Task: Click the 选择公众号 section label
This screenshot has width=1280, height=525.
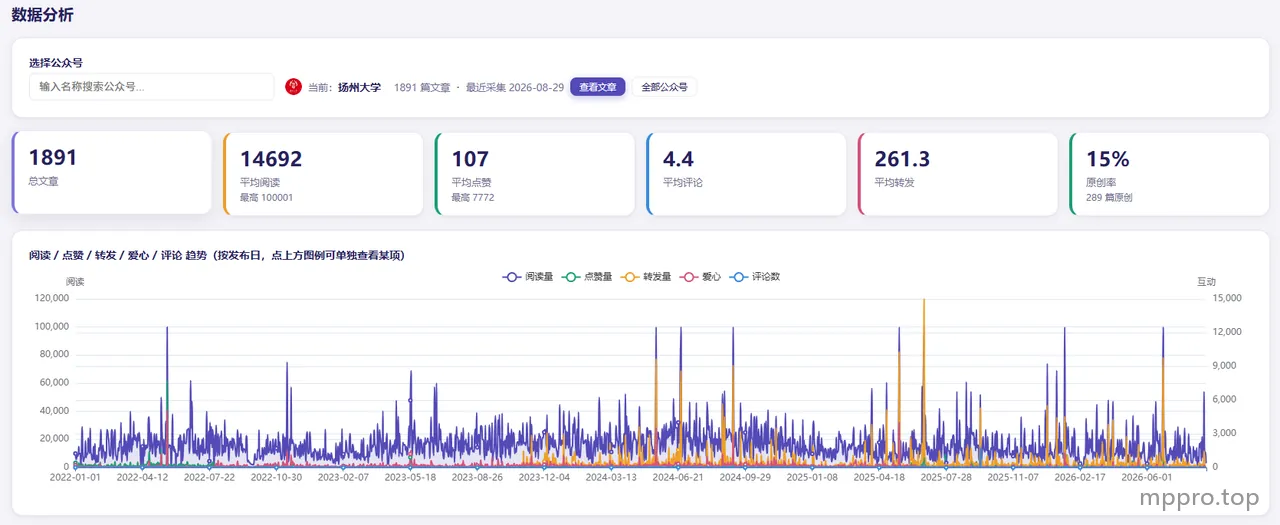Action: pos(56,62)
